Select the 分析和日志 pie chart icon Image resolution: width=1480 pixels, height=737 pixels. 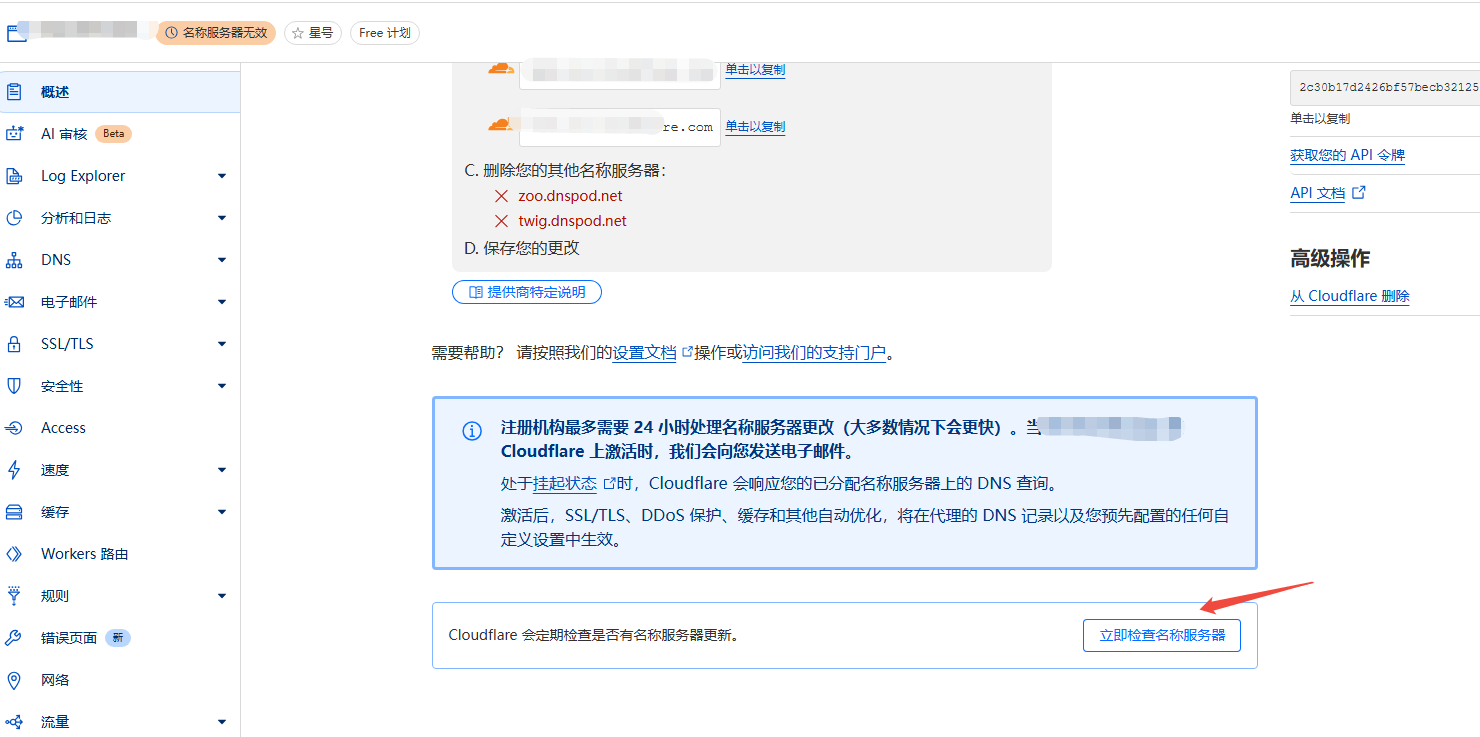pos(14,218)
